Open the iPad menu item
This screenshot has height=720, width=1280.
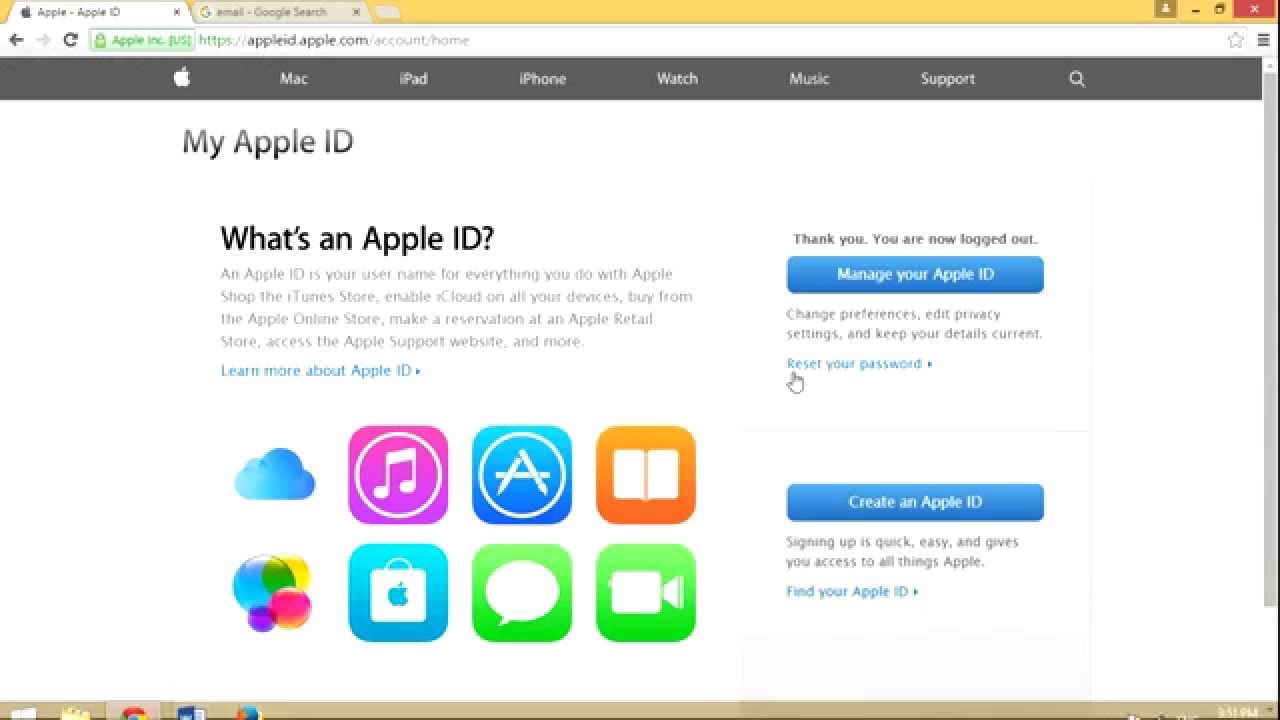(413, 79)
